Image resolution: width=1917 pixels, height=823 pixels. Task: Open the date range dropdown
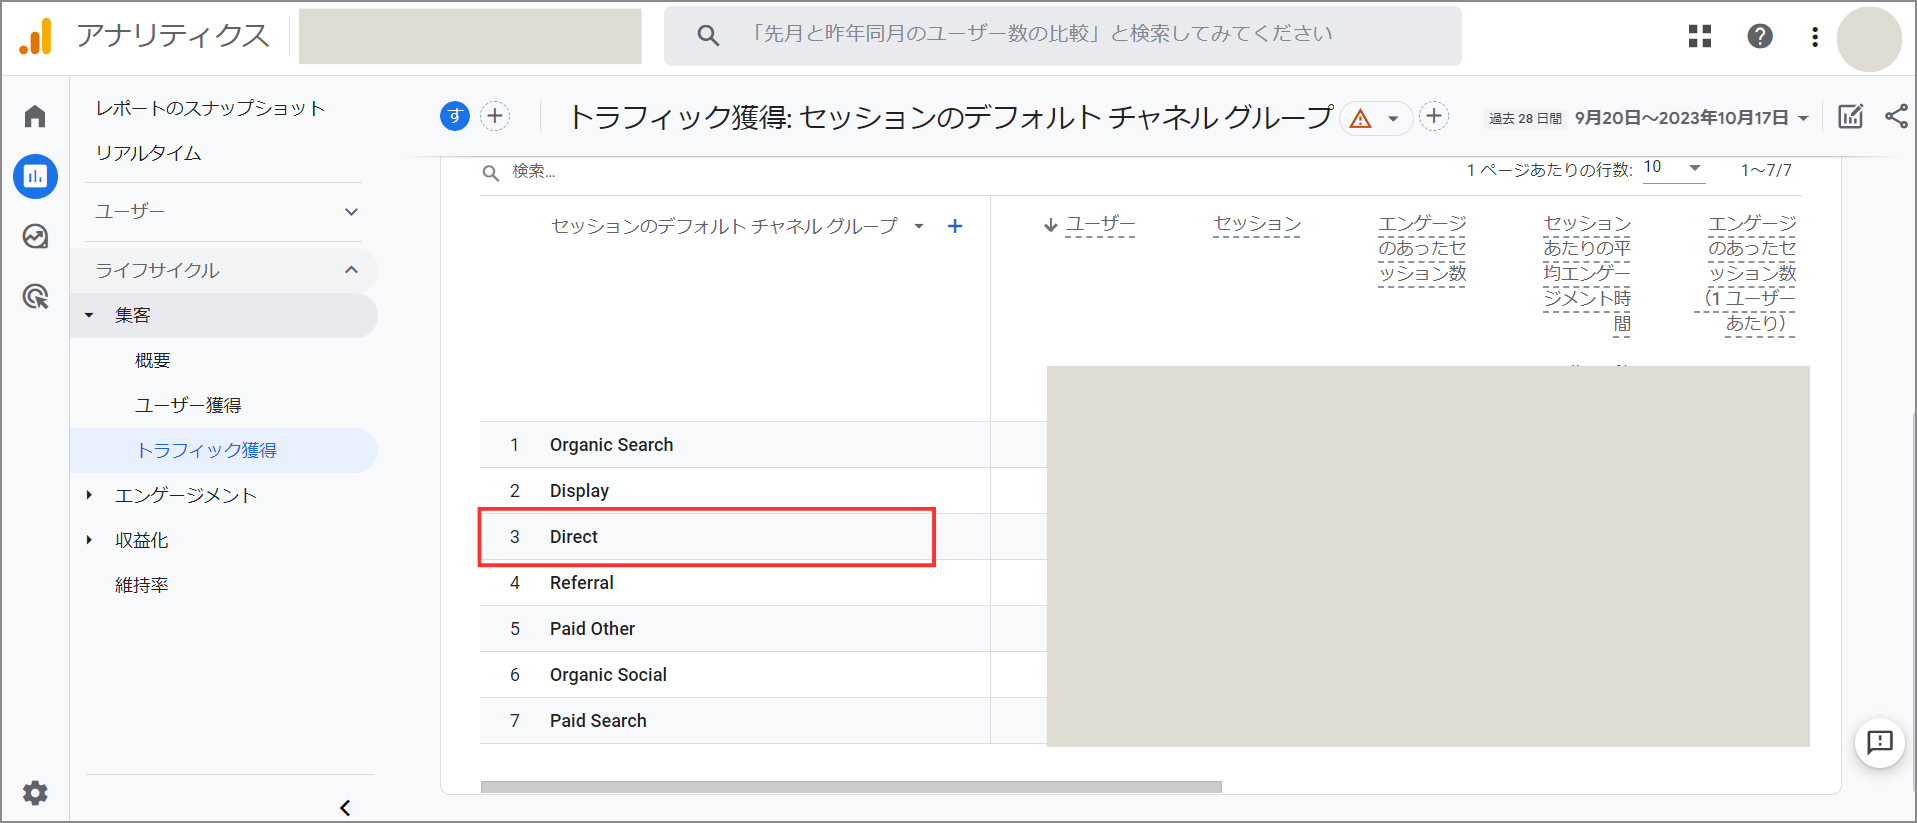click(x=1692, y=118)
